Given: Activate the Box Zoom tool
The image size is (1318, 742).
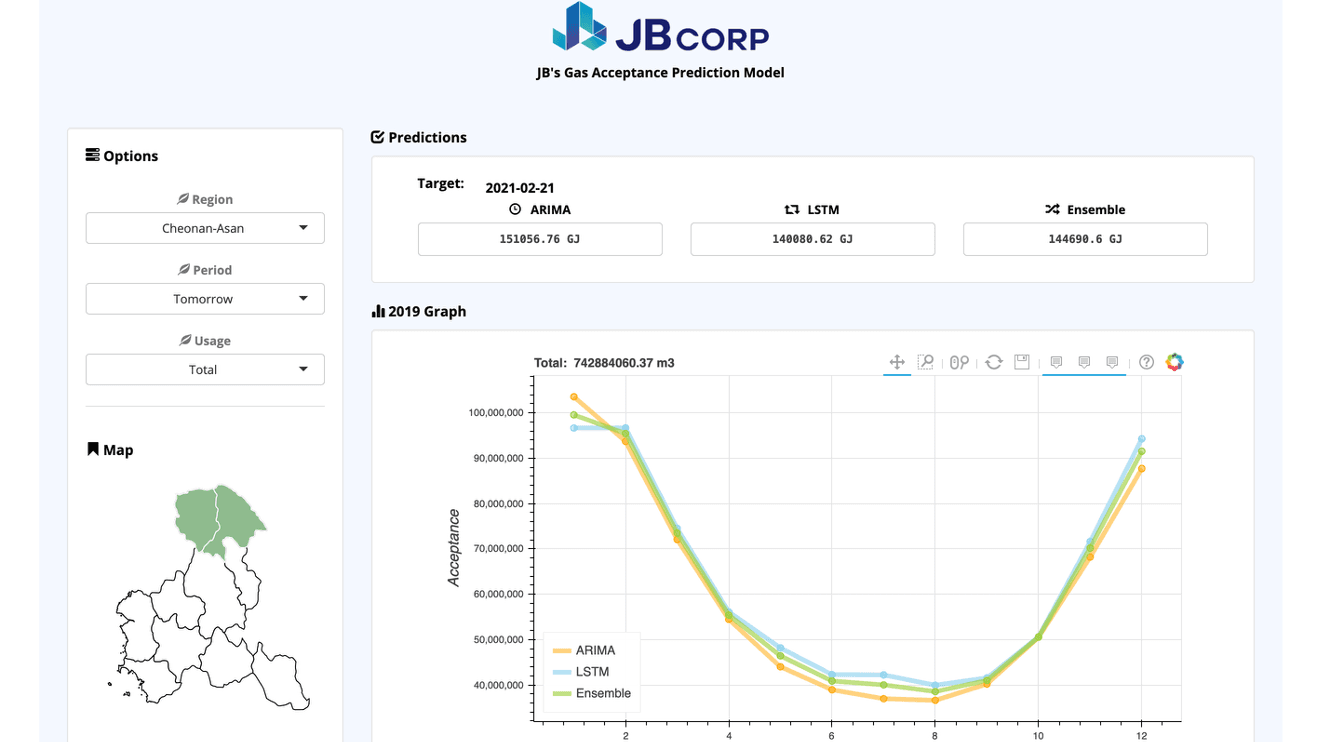Looking at the screenshot, I should coord(926,362).
